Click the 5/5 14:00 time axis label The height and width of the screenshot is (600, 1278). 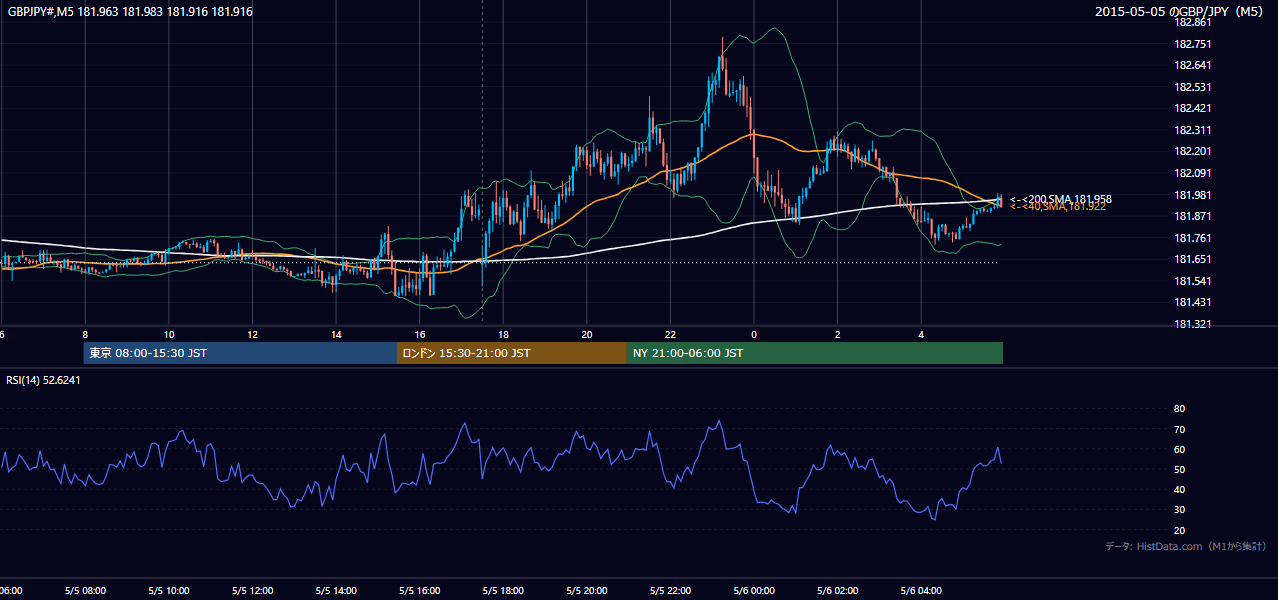pyautogui.click(x=336, y=591)
